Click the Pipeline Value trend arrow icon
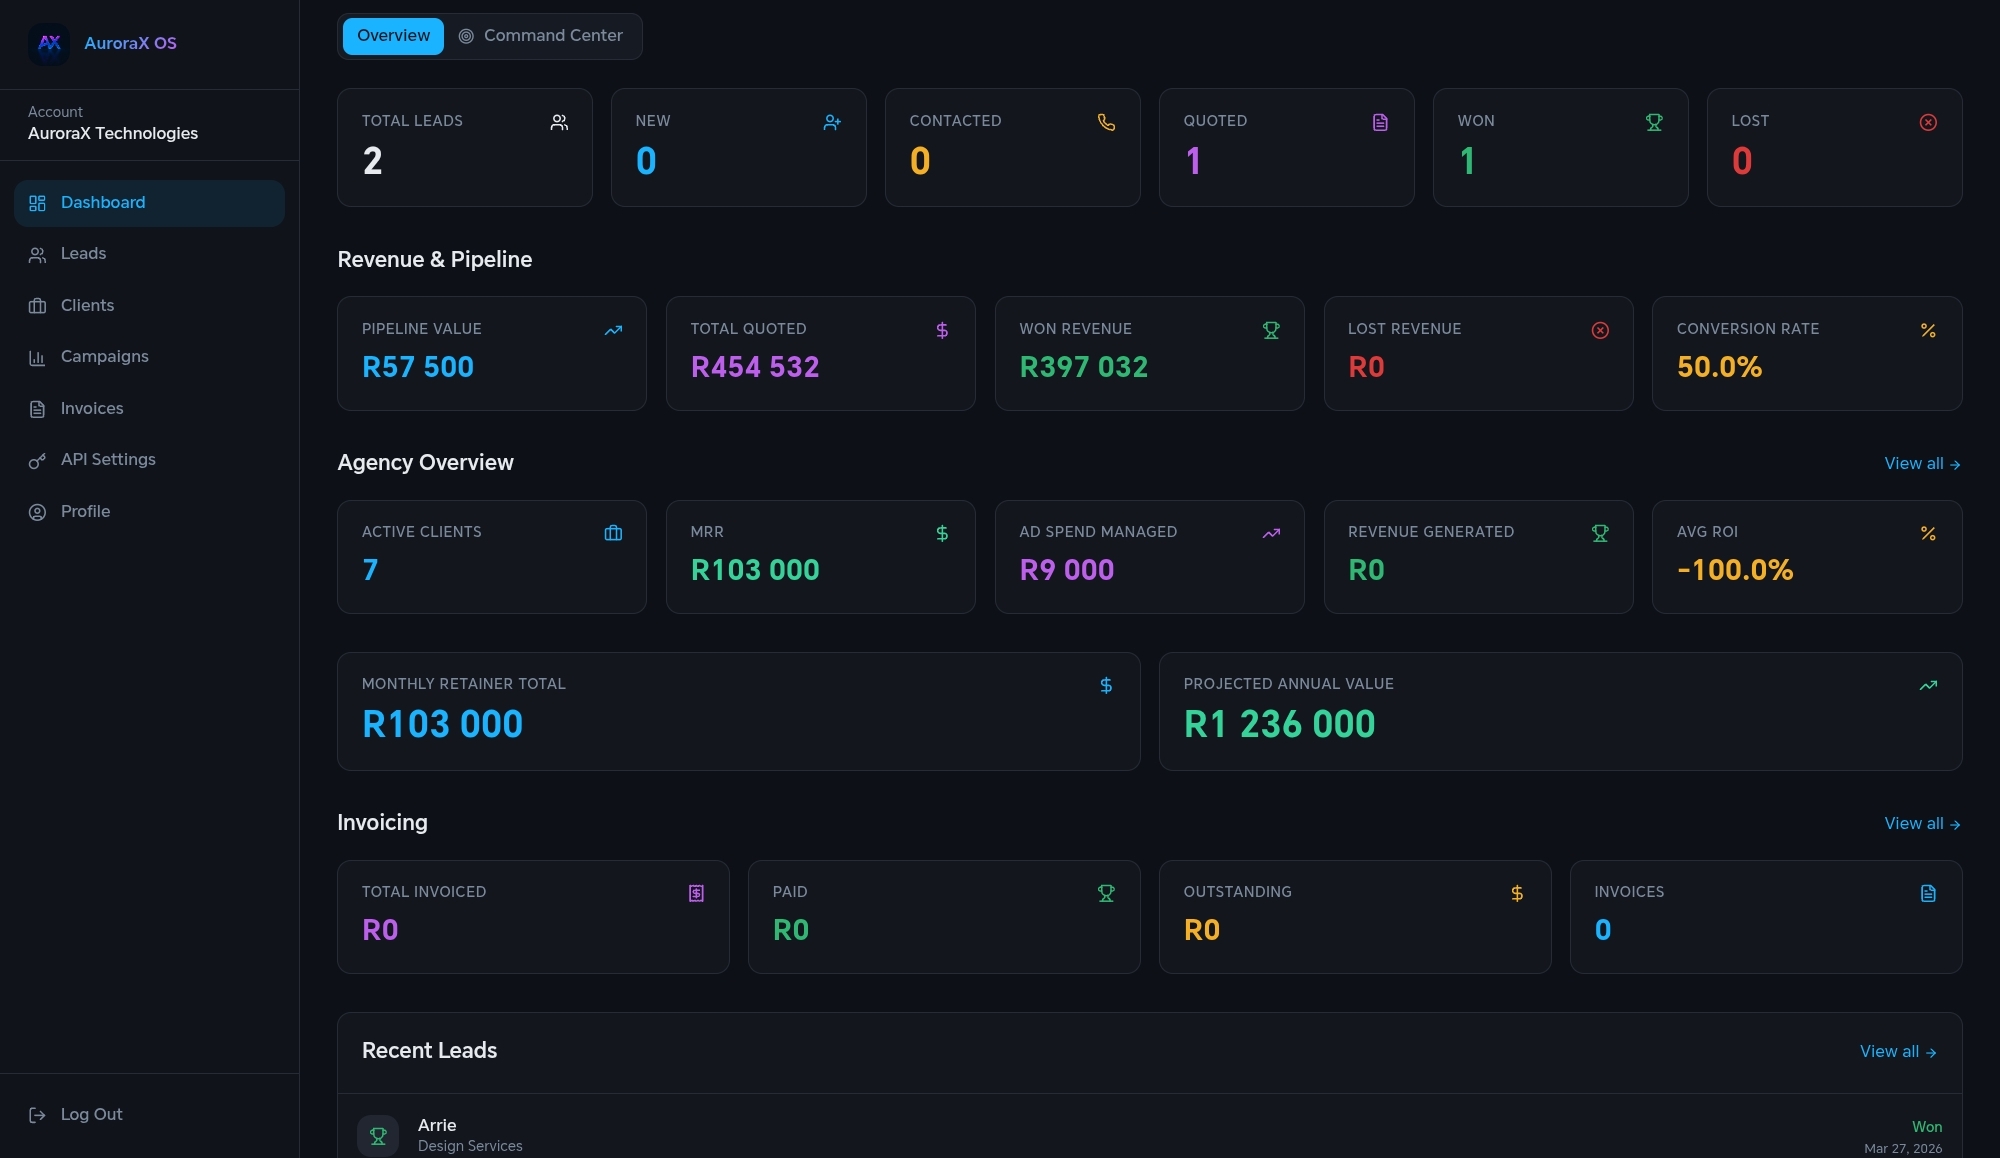 613,330
